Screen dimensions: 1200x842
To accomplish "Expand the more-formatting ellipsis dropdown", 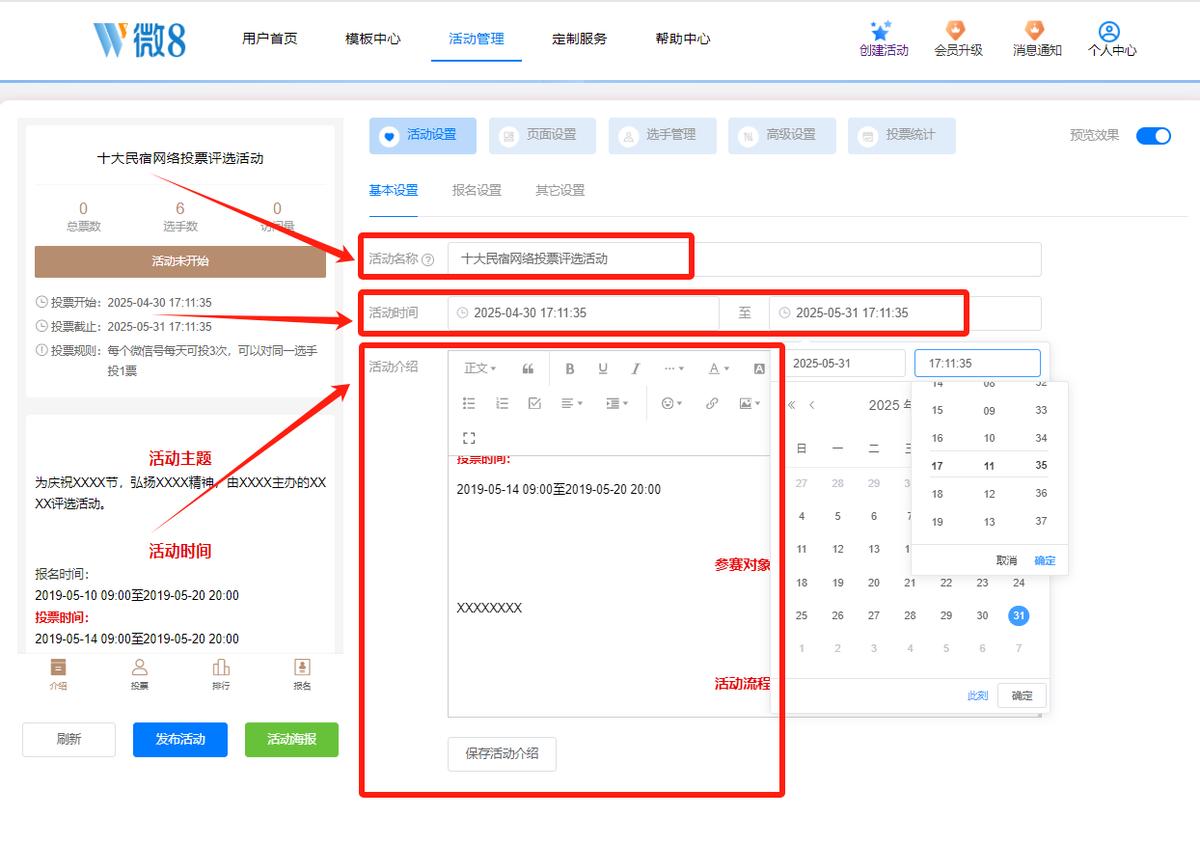I will tap(675, 369).
